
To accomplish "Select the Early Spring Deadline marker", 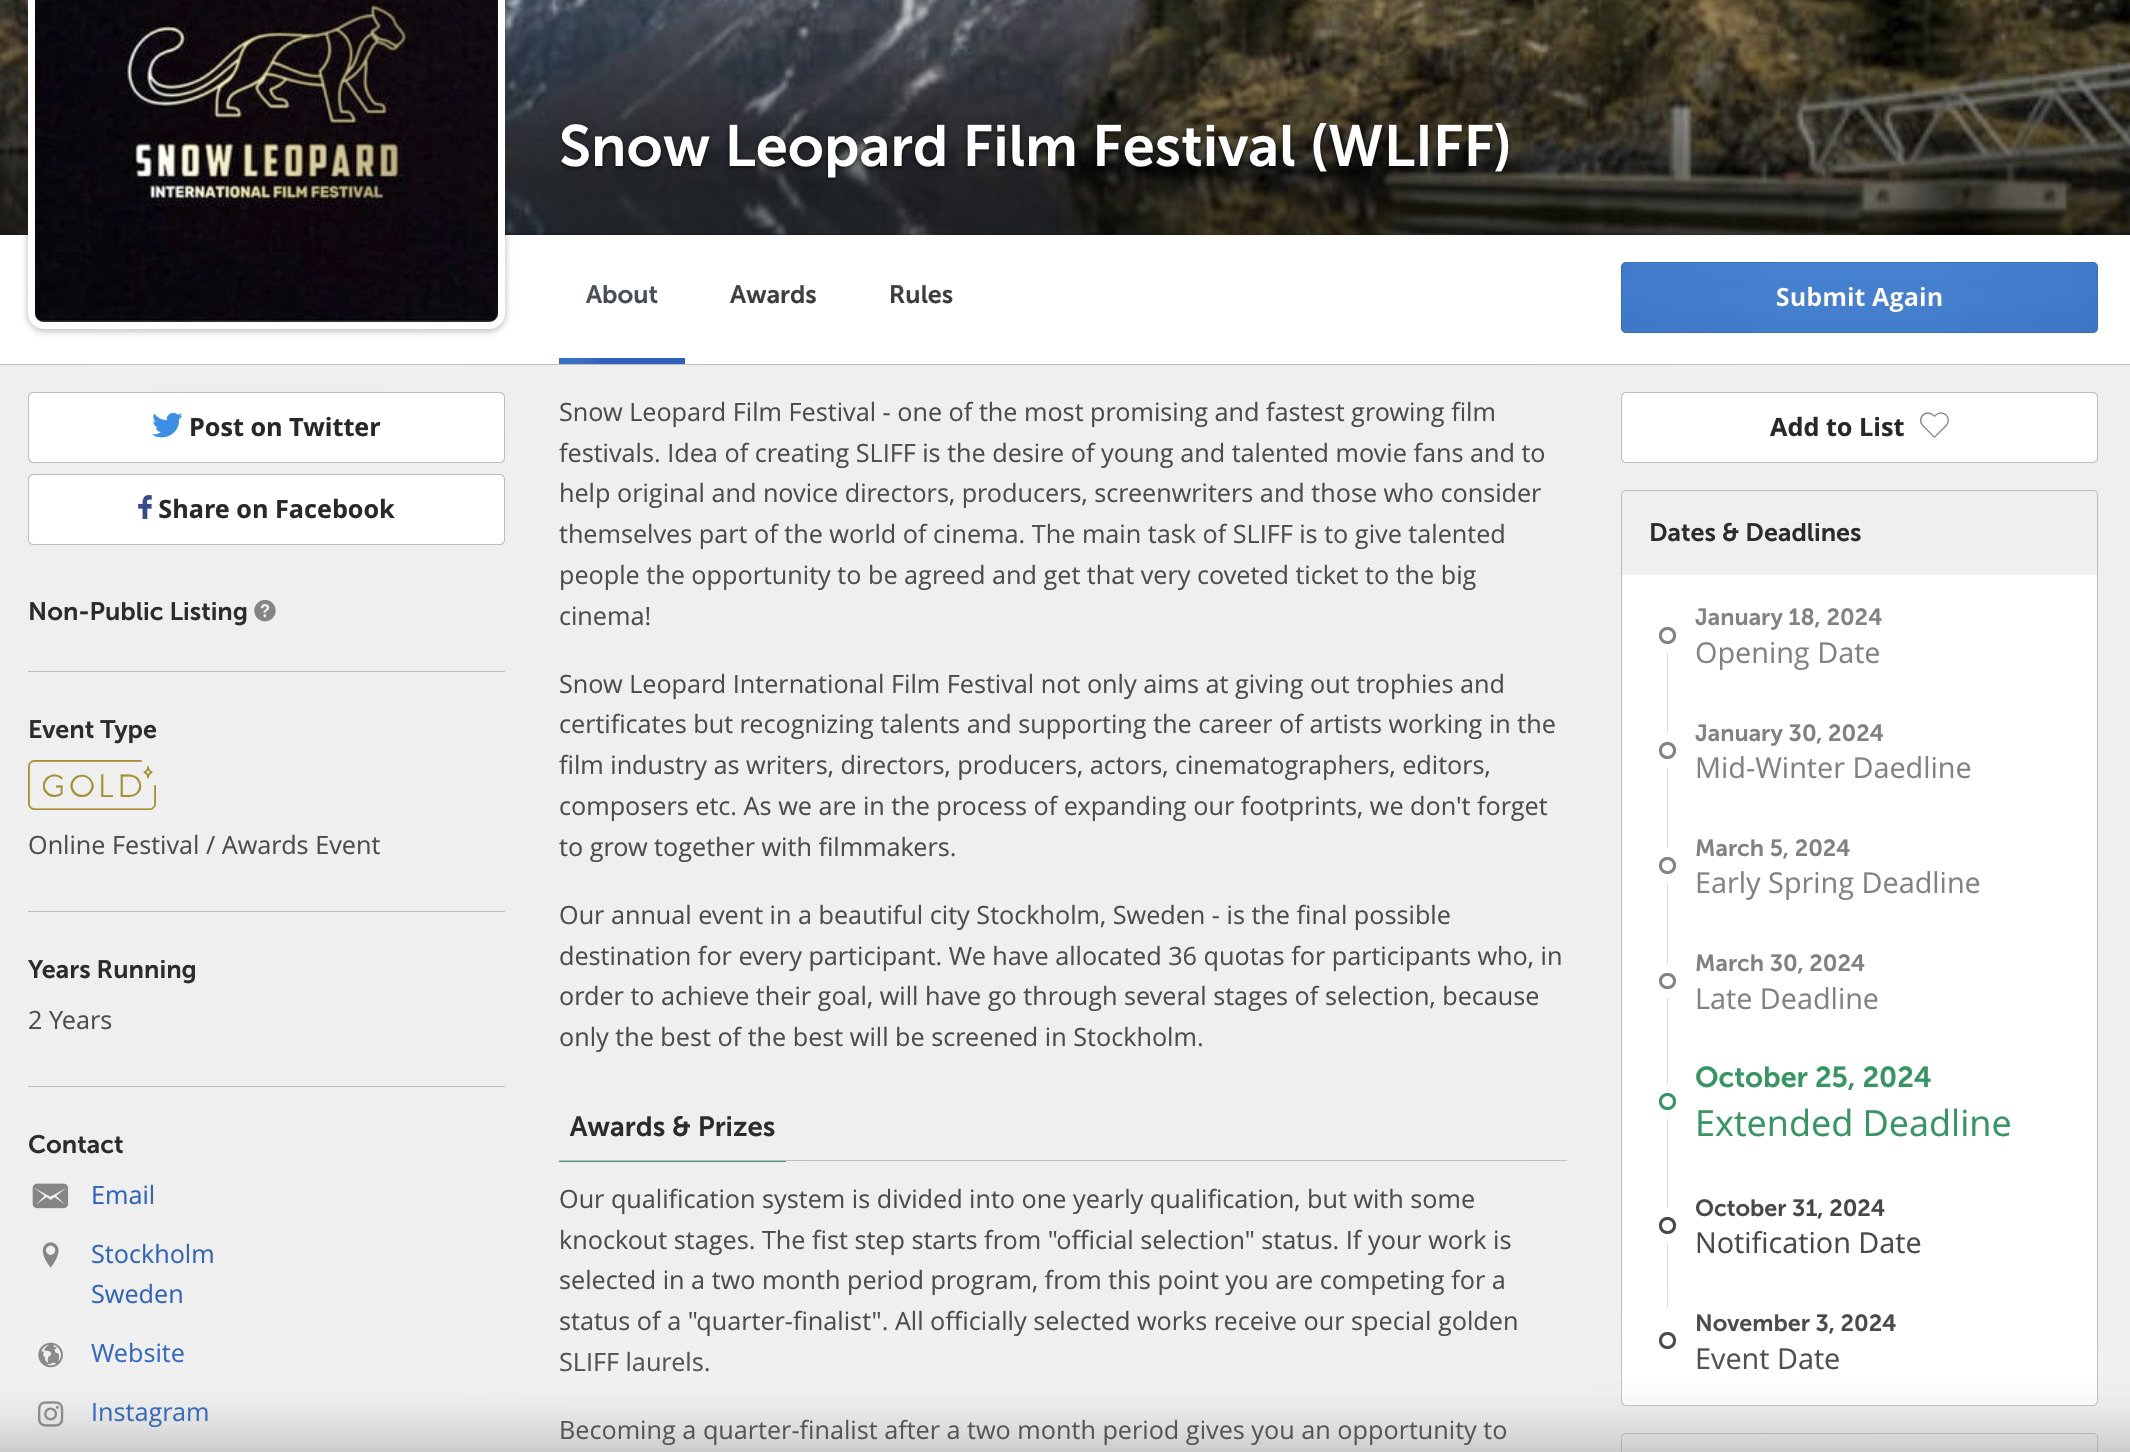I will (x=1667, y=865).
